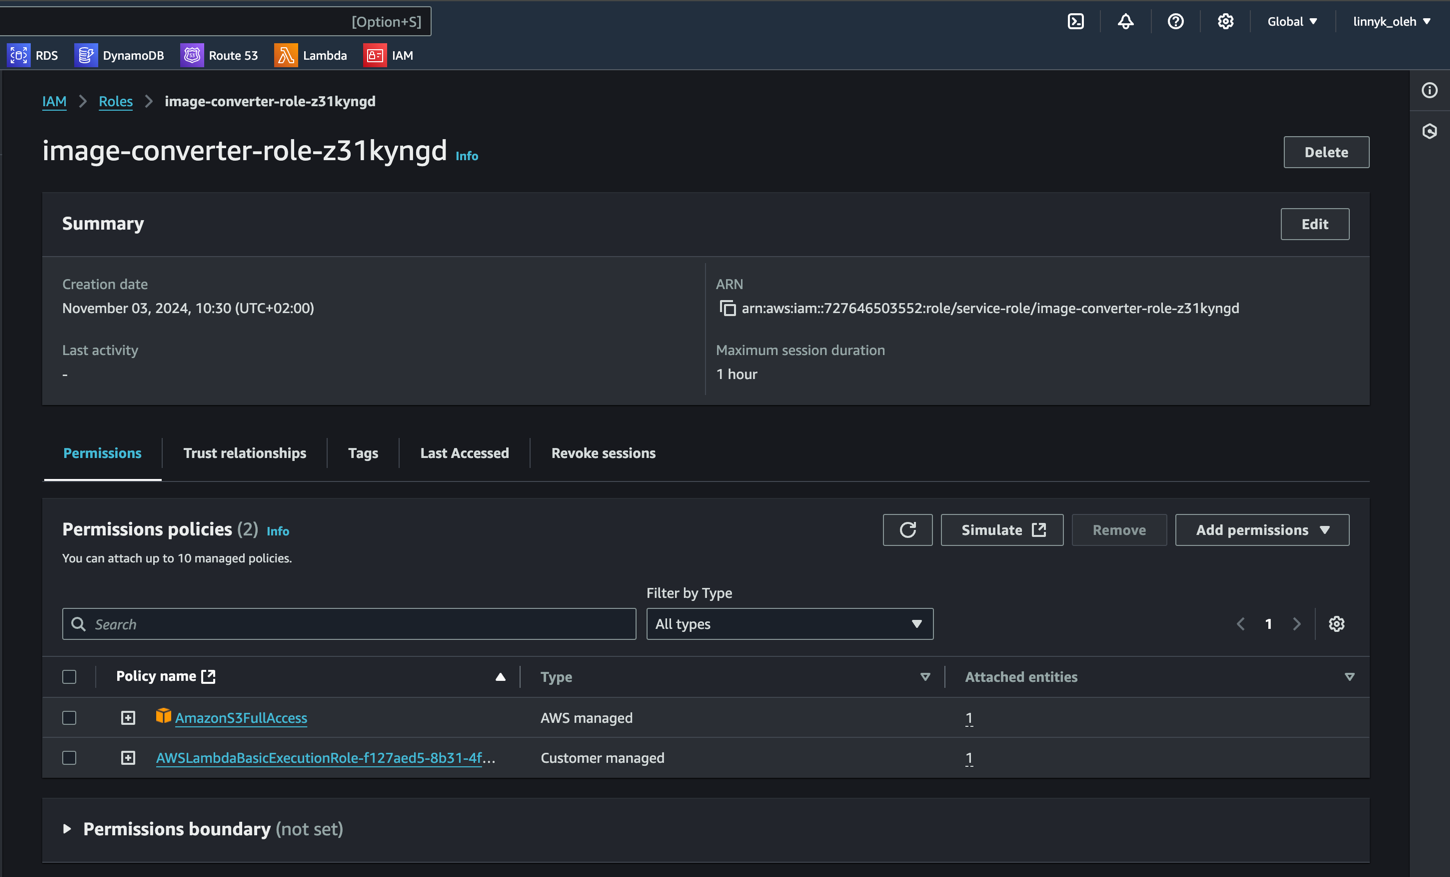
Task: Click the Simulate button
Action: pos(1002,530)
